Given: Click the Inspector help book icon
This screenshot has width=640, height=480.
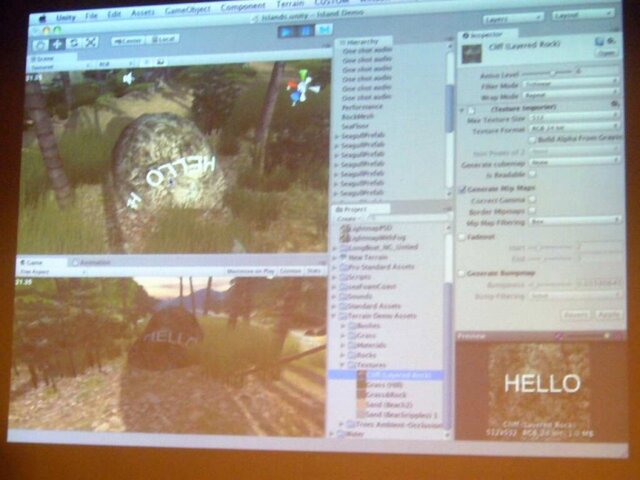Looking at the screenshot, I should click(x=599, y=41).
